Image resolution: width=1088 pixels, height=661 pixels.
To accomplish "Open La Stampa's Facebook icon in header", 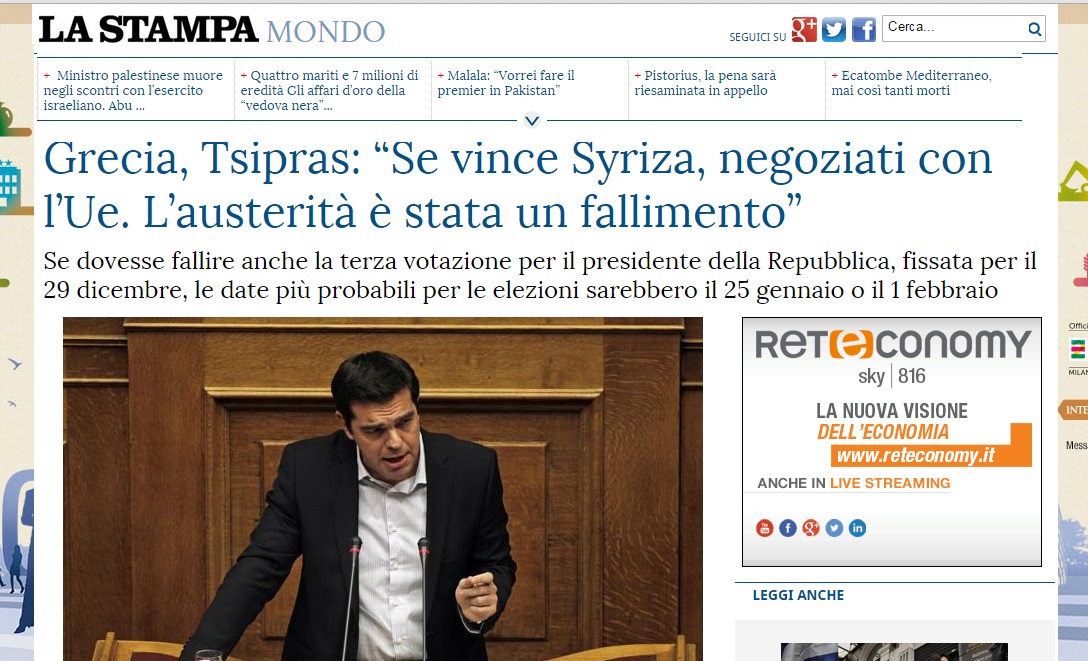I will [864, 29].
